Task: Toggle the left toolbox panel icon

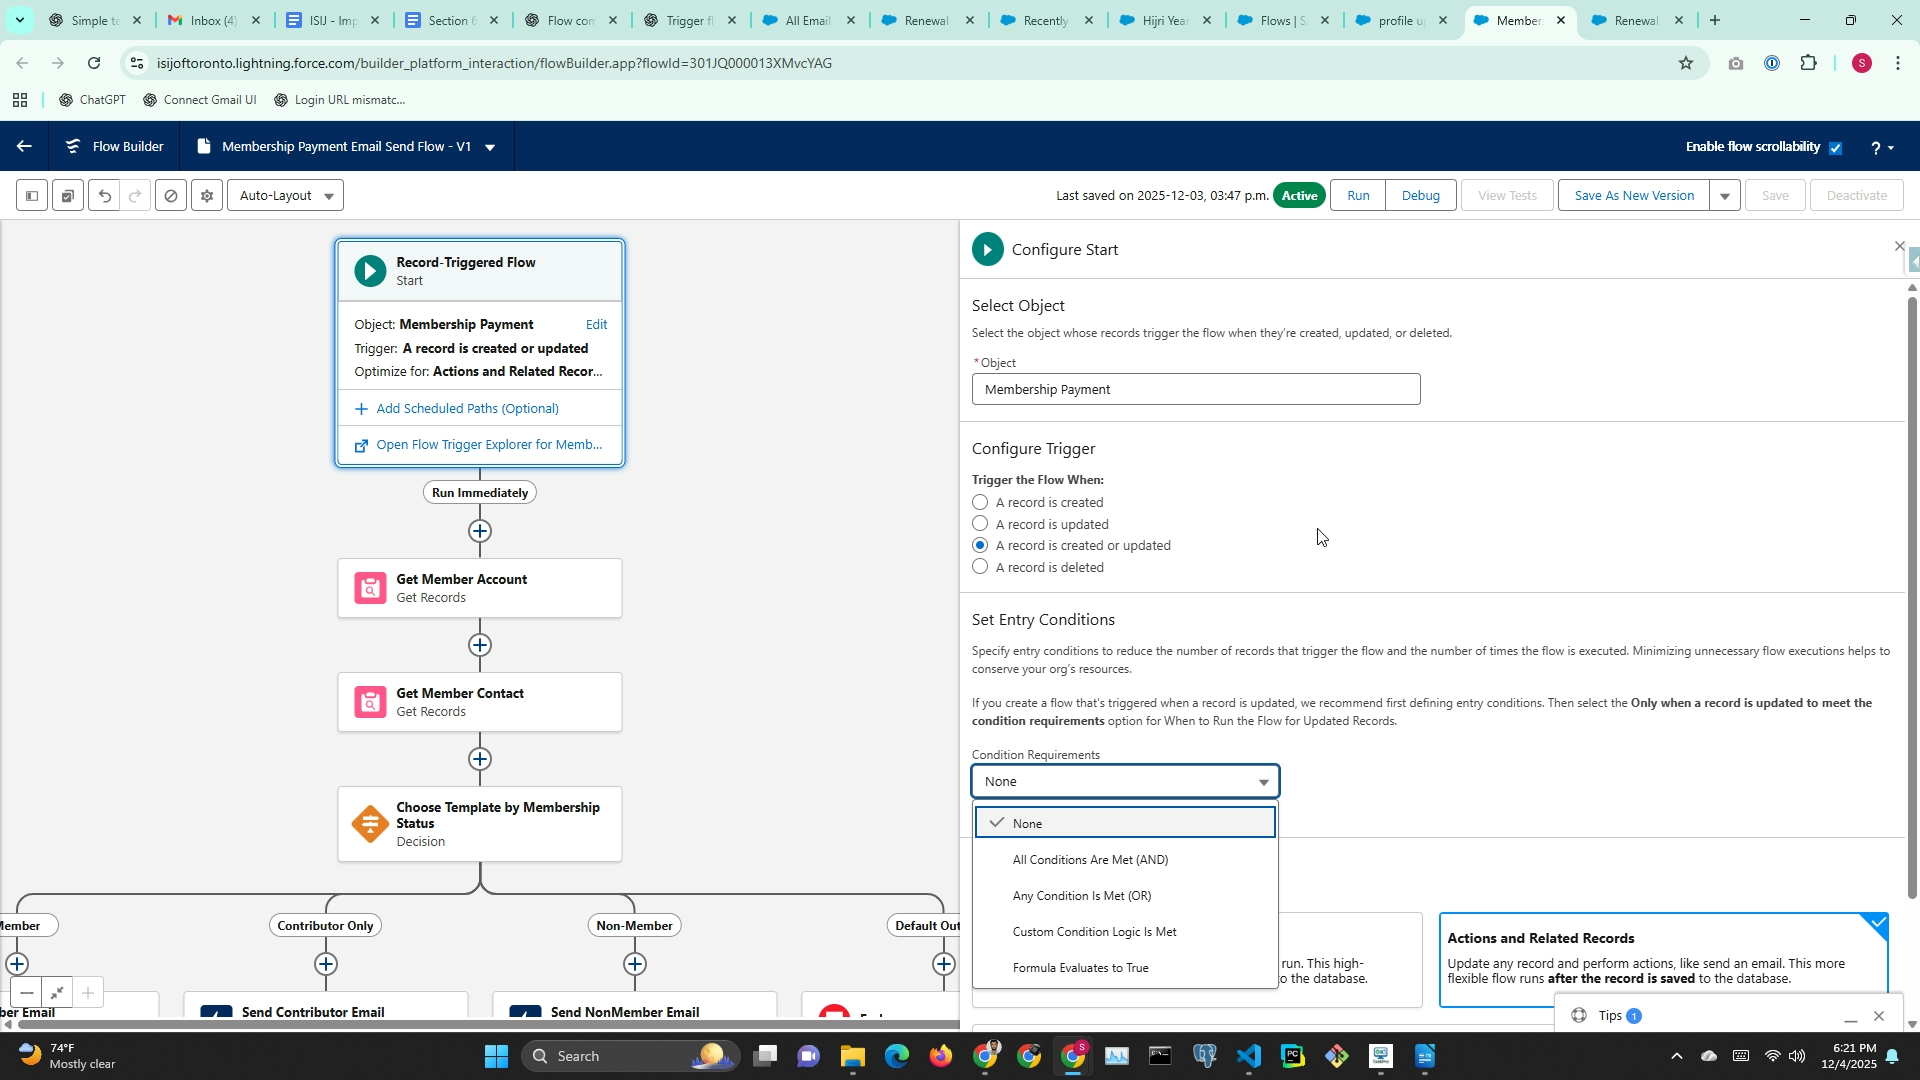Action: tap(32, 196)
